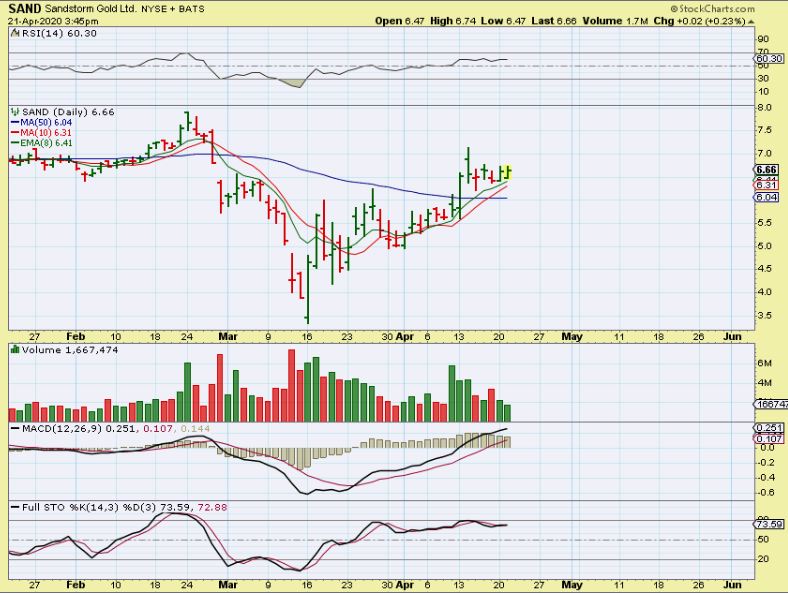Click the Open 6.47 value
The width and height of the screenshot is (788, 594).
click(x=400, y=21)
